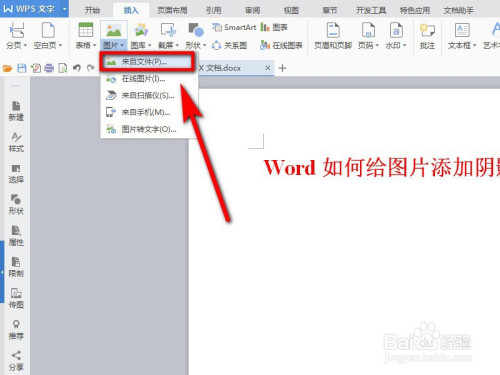Click the 分页 page break icon

point(17,30)
